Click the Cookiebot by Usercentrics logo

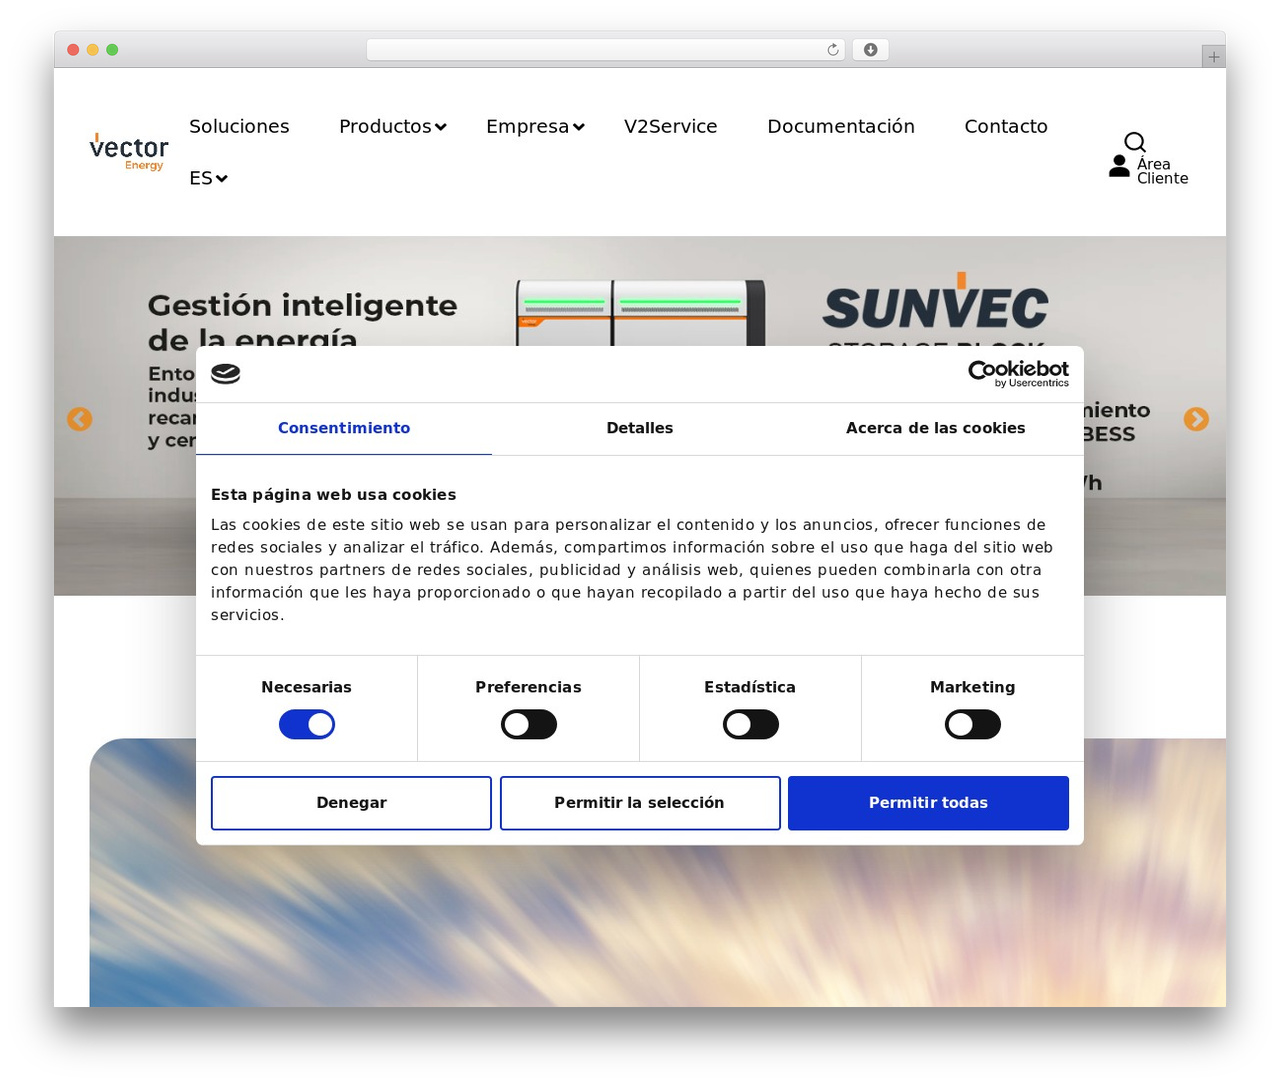tap(1018, 374)
